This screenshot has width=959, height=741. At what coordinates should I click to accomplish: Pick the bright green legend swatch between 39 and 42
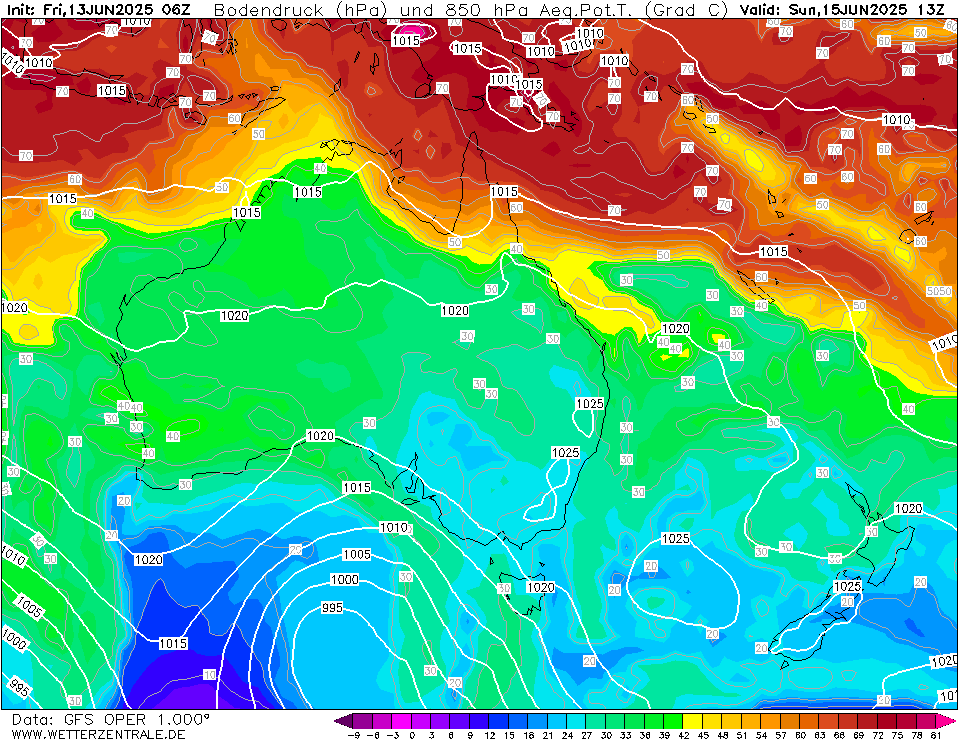pos(673,720)
